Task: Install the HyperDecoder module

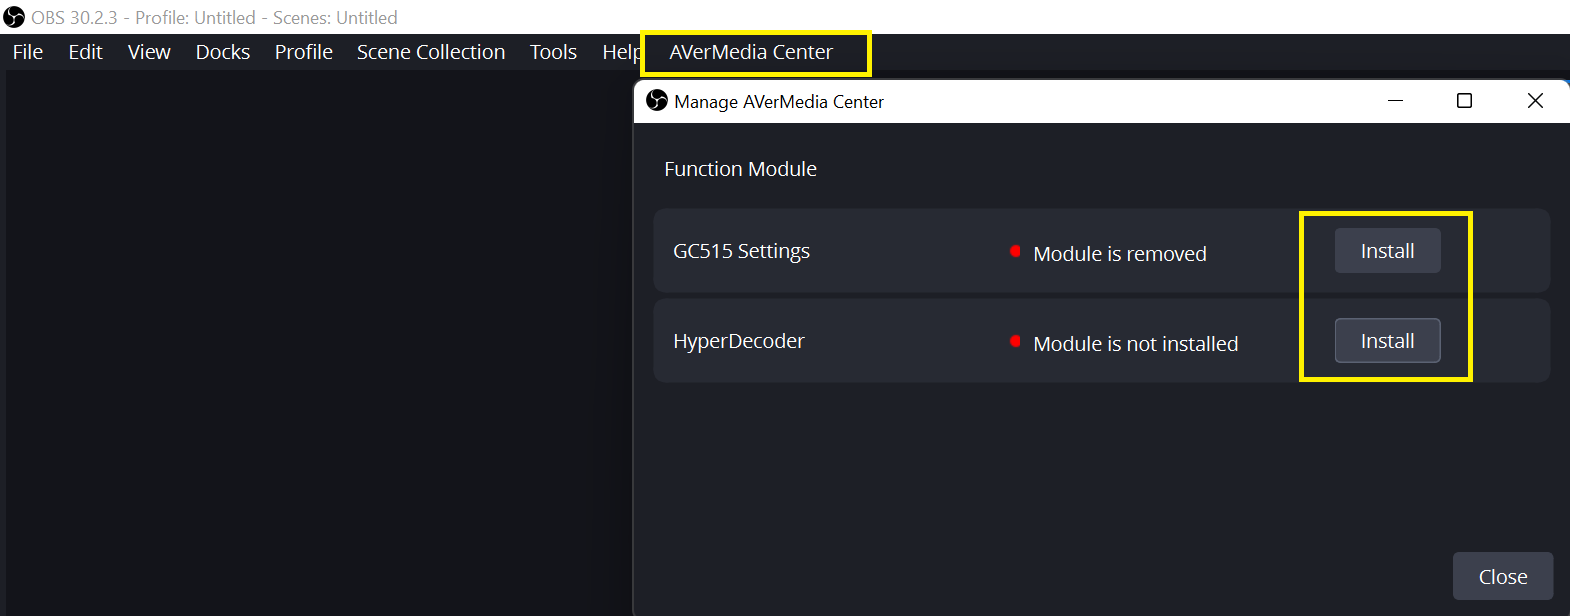Action: [1387, 341]
